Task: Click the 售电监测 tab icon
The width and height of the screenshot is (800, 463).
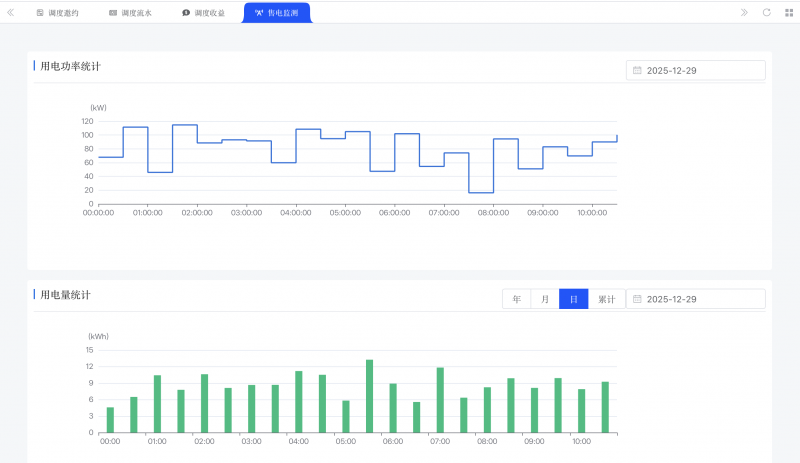Action: 259,13
